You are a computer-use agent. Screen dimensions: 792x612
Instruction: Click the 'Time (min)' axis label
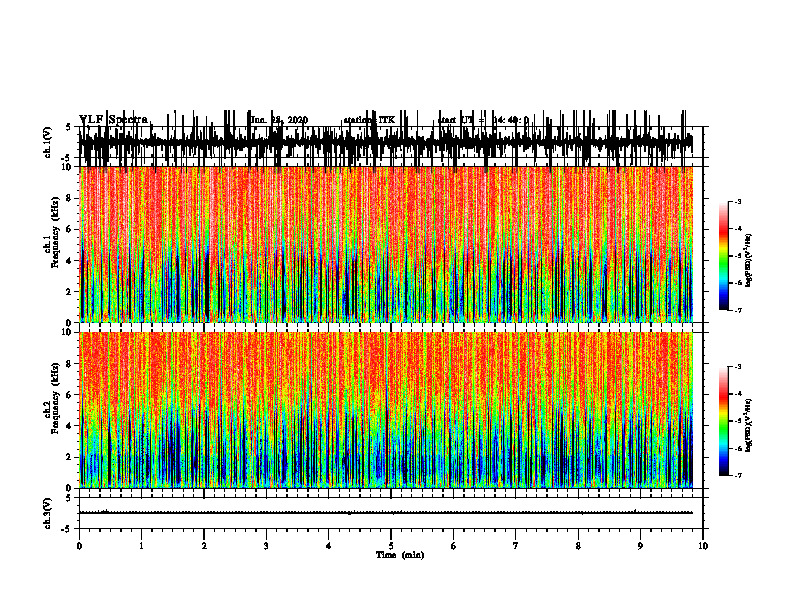point(400,555)
